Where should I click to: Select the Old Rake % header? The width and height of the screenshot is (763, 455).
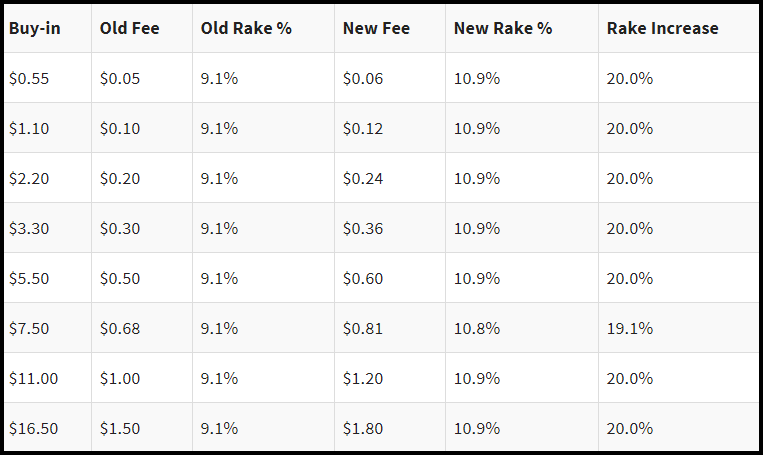(263, 28)
